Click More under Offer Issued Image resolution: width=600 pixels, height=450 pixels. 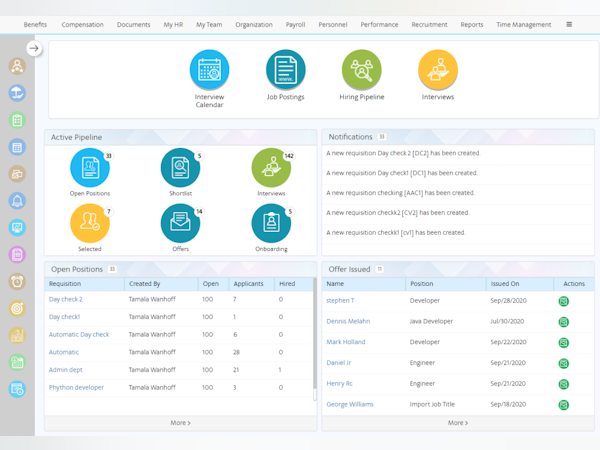pos(458,423)
